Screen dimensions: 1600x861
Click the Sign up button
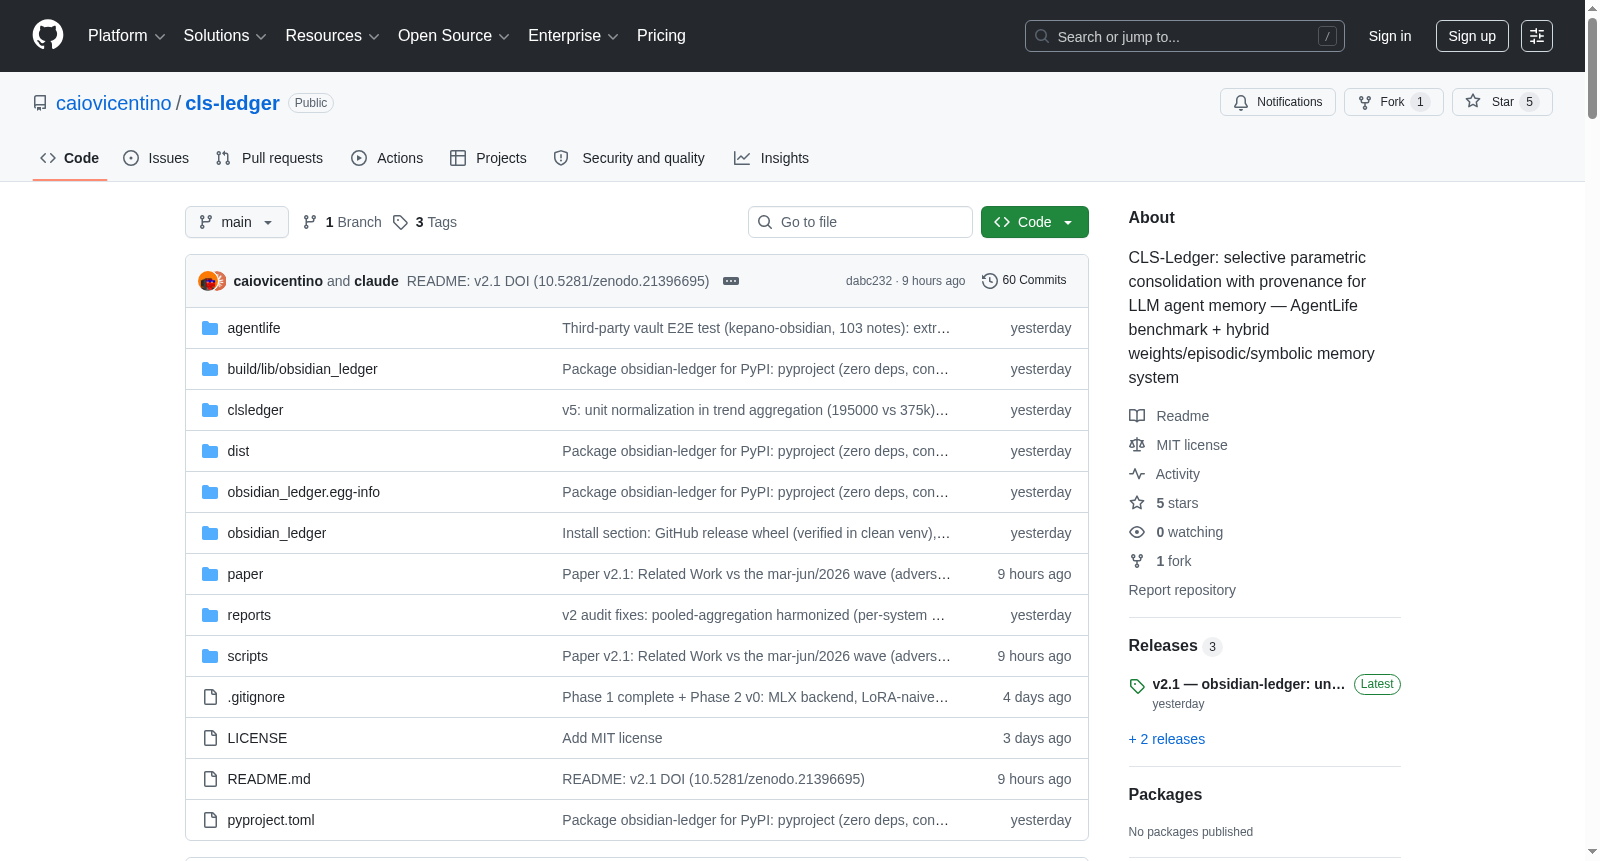point(1472,36)
